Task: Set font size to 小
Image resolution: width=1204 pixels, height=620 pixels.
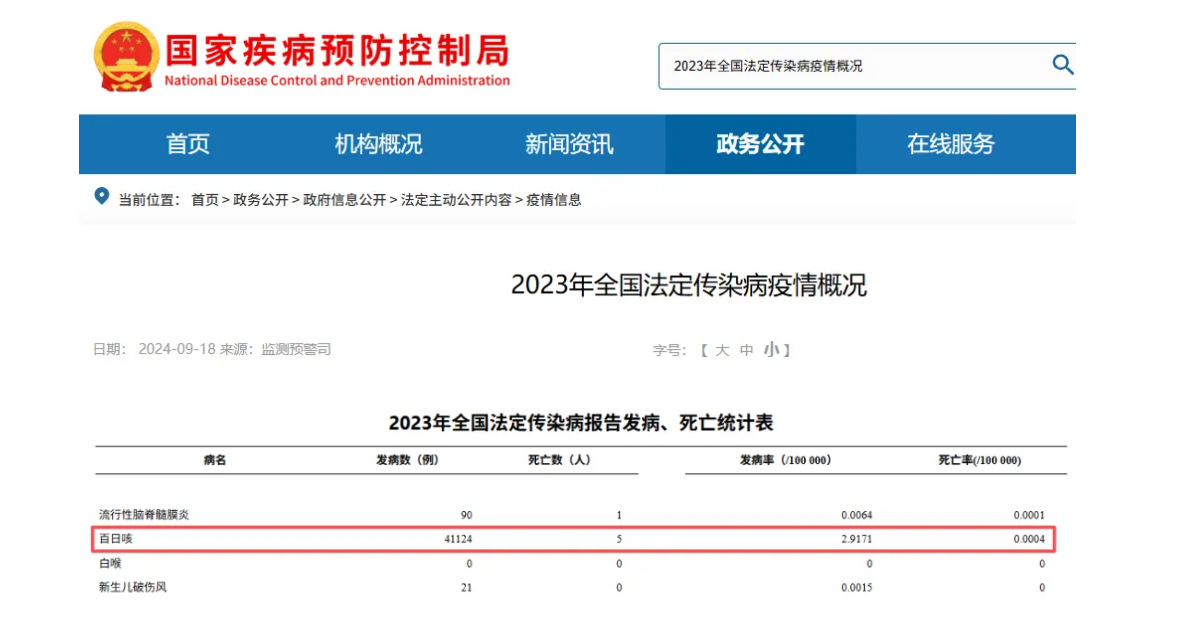Action: click(771, 350)
